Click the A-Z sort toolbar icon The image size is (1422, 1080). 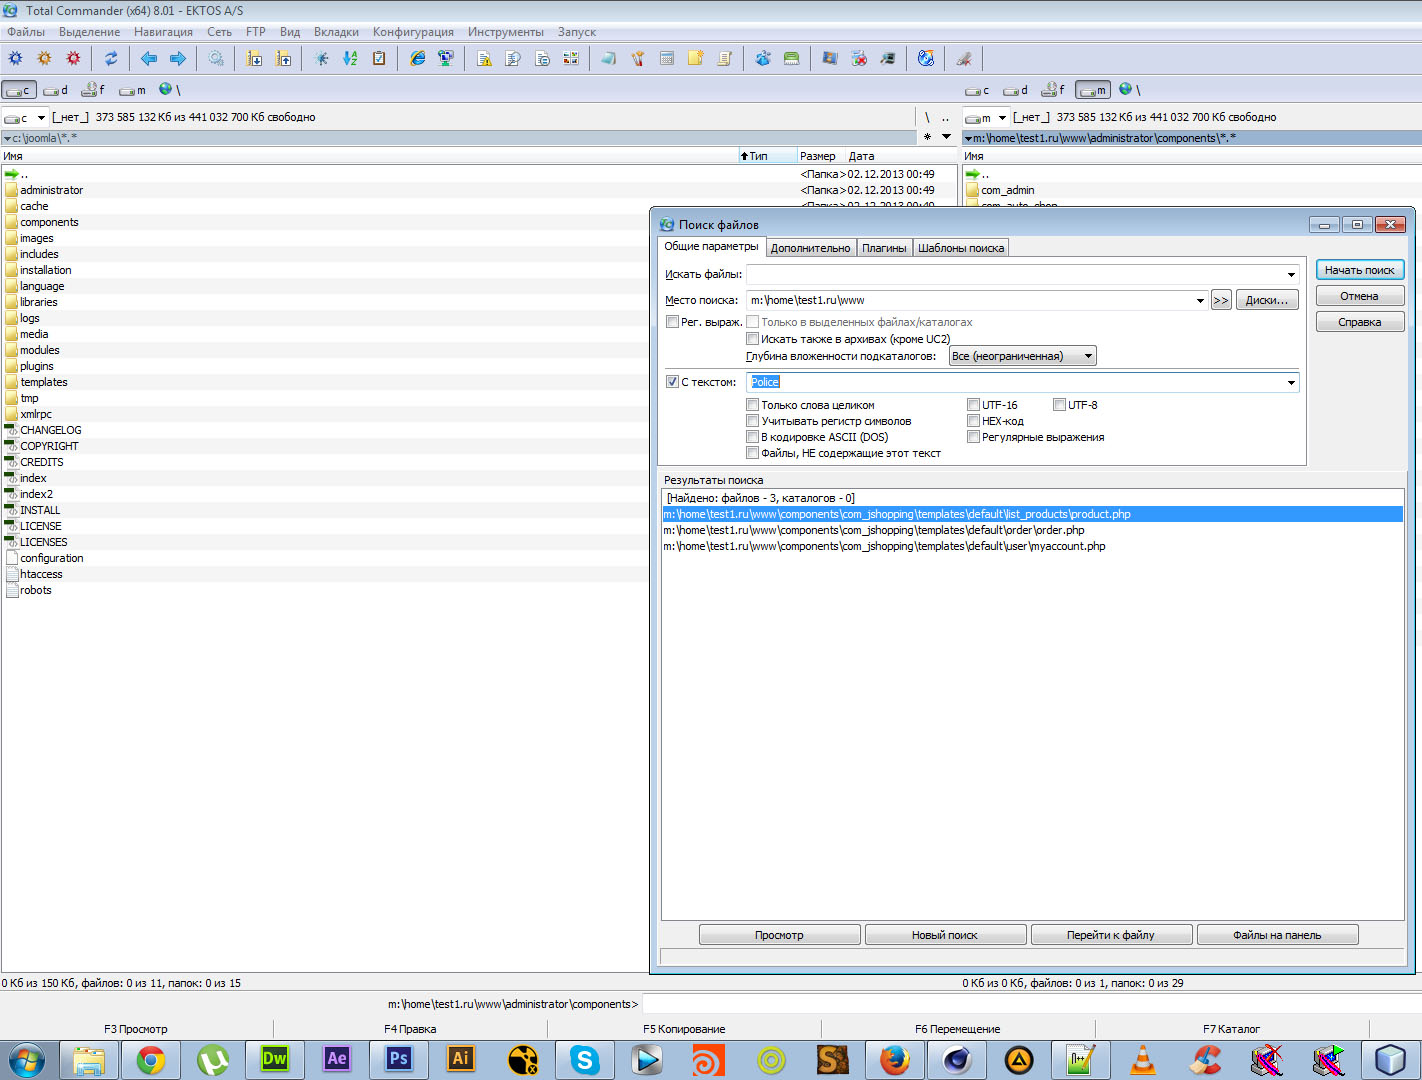350,59
